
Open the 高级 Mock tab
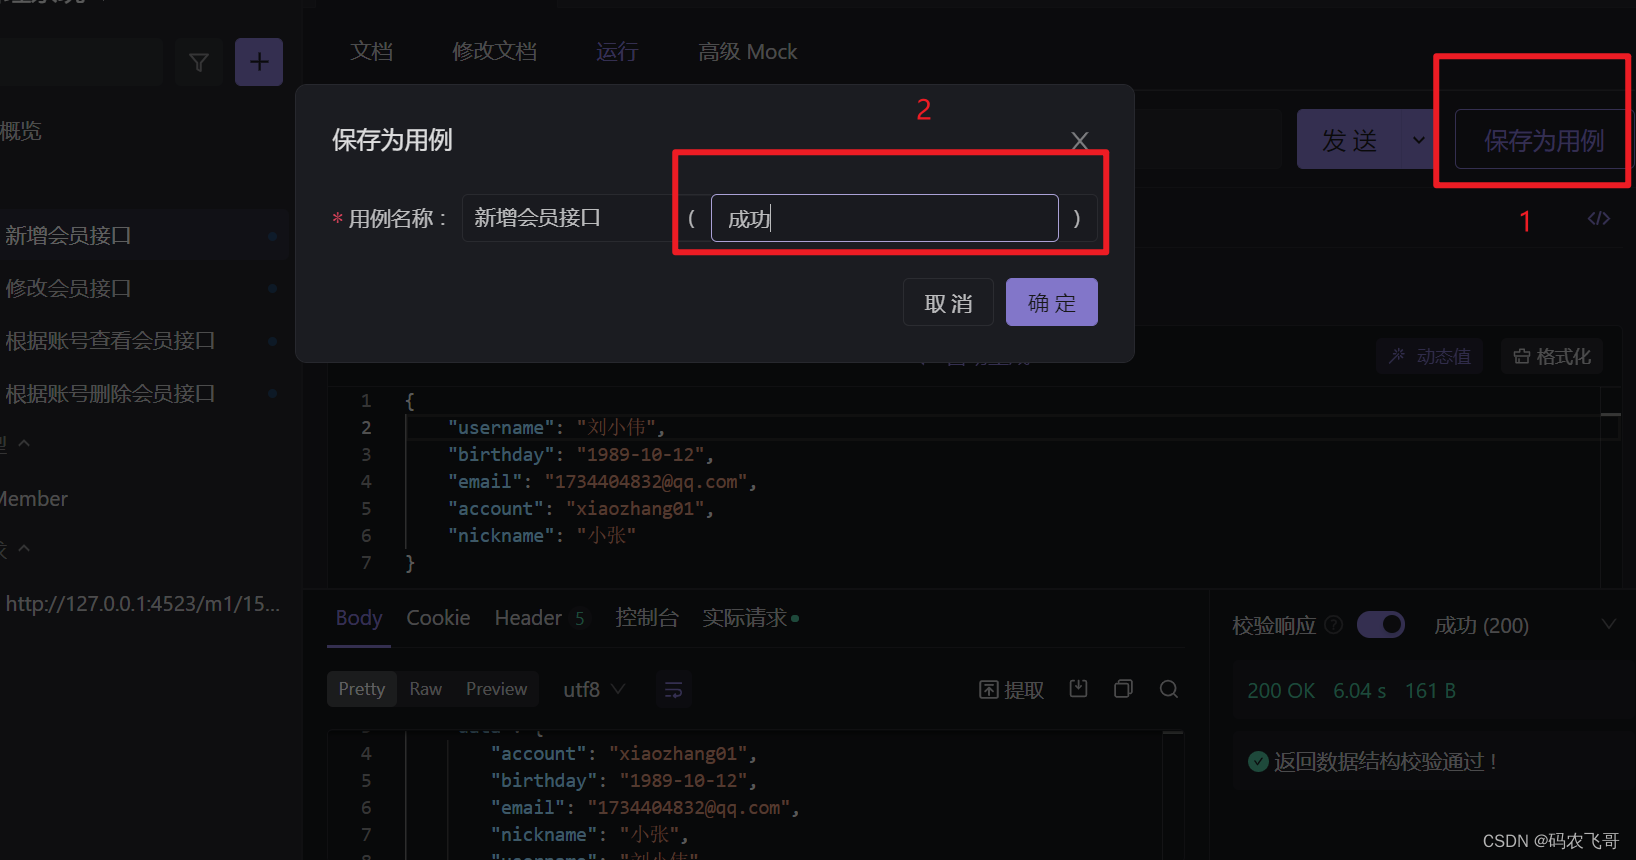pos(748,52)
